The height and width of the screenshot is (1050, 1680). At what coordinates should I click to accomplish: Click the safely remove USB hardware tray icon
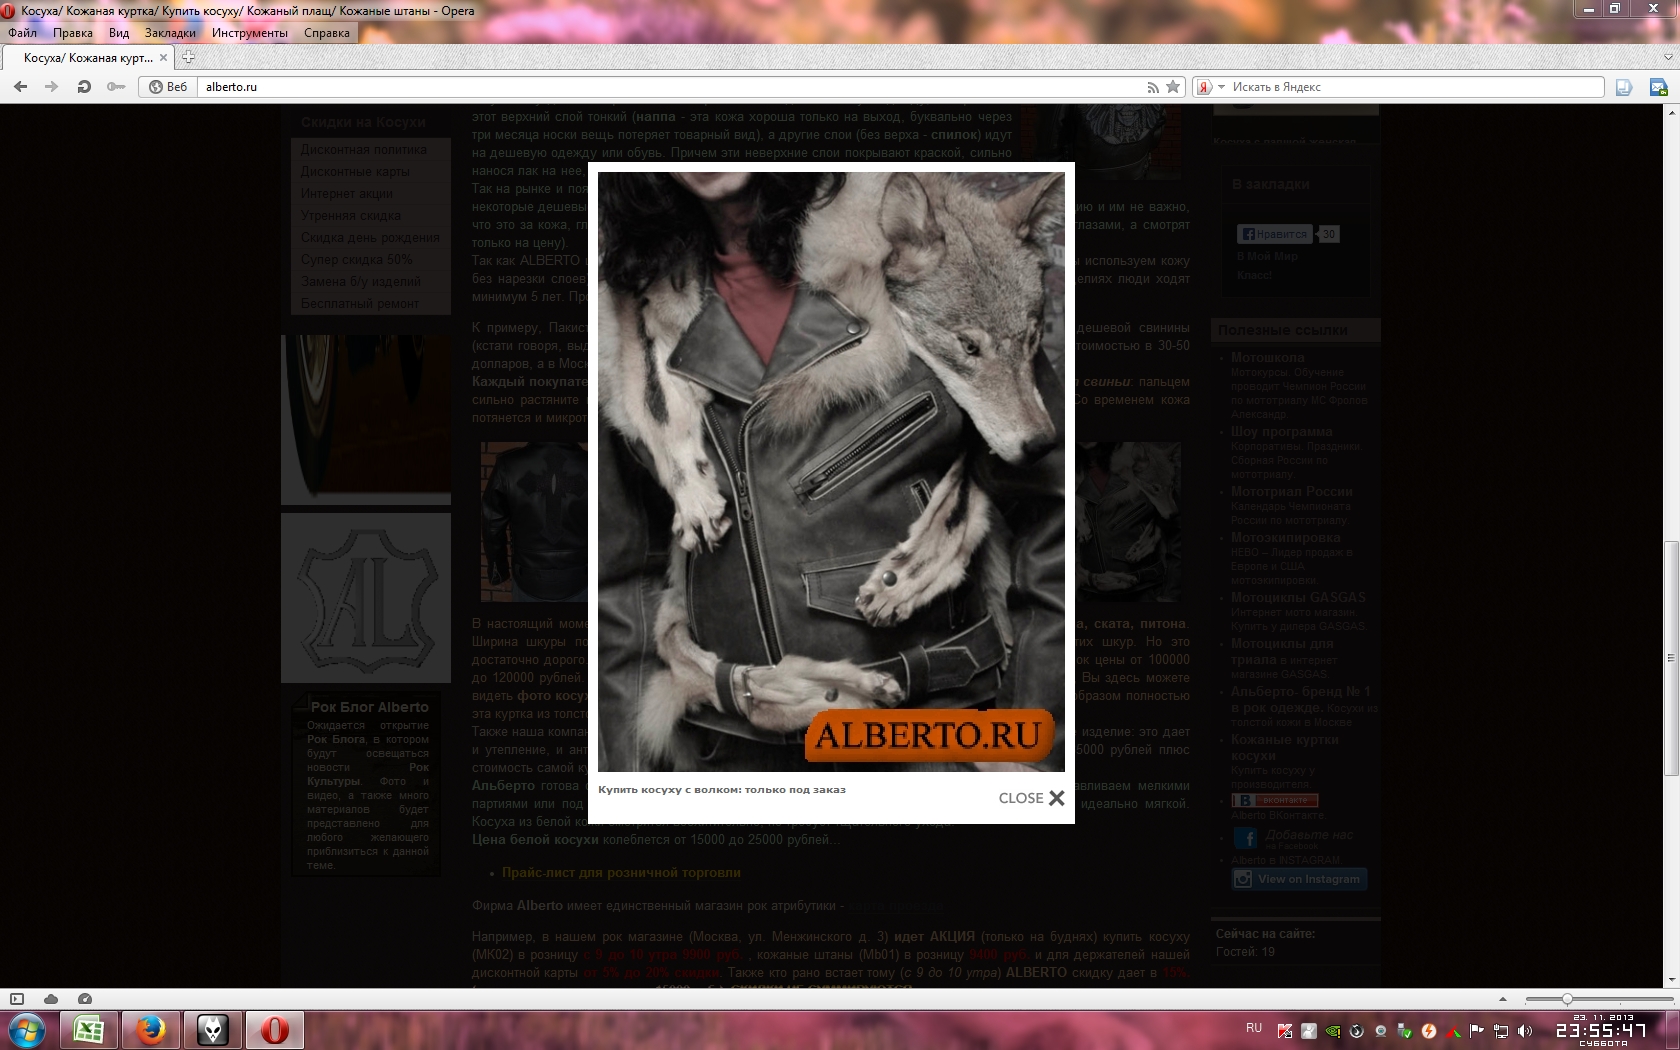point(1405,1031)
